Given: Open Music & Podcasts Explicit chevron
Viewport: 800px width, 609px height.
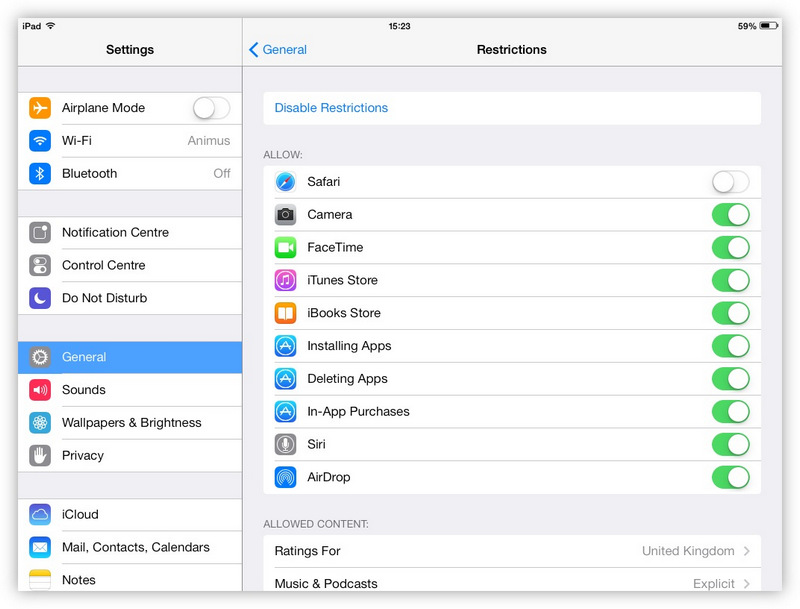Looking at the screenshot, I should coord(746,583).
